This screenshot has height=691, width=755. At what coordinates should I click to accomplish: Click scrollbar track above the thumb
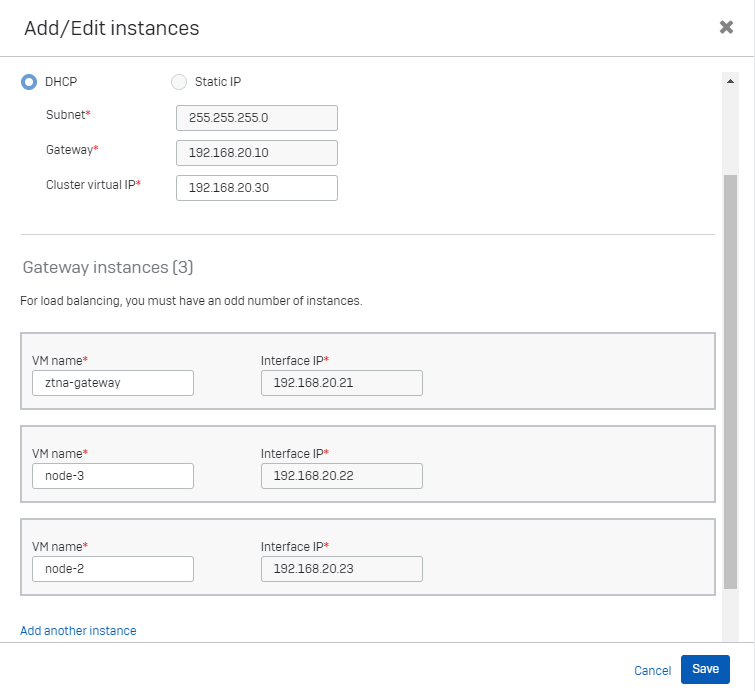pyautogui.click(x=730, y=130)
